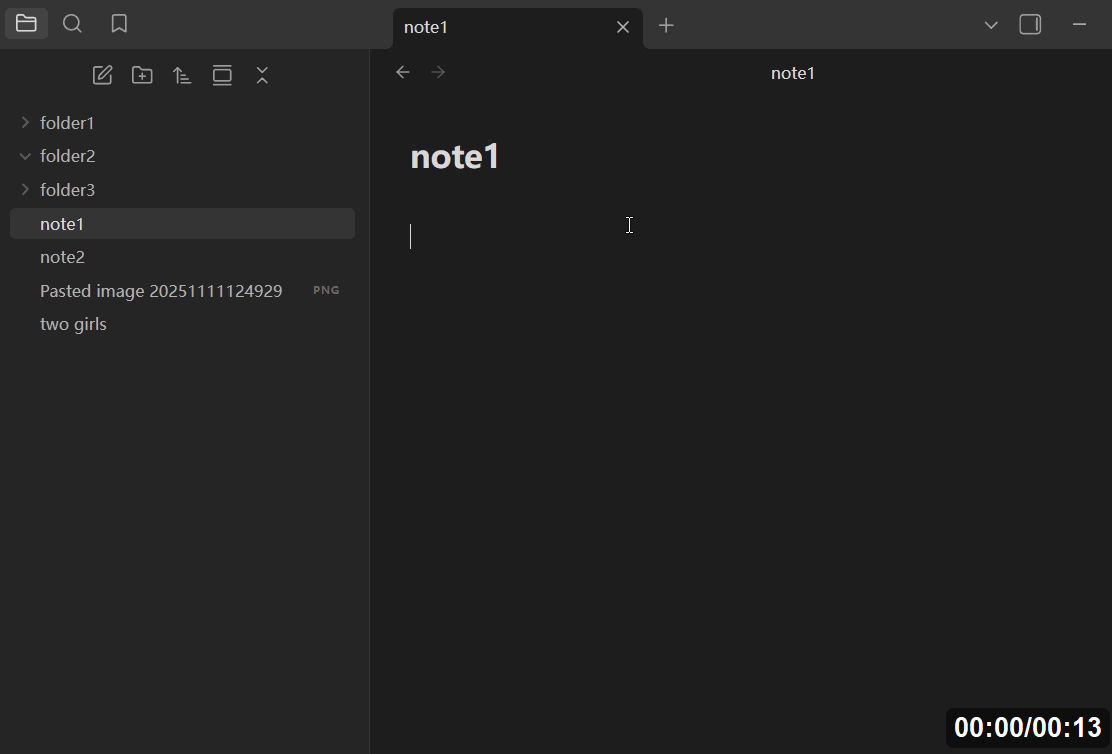Close the note1 tab
Screen dimensions: 1112x754
pos(623,27)
